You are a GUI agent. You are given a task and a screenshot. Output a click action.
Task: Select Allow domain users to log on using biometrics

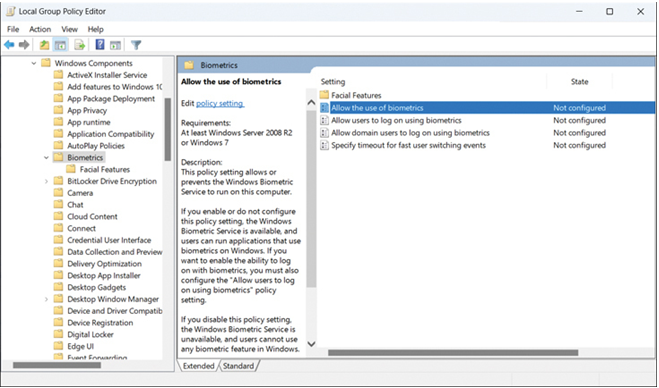click(410, 133)
